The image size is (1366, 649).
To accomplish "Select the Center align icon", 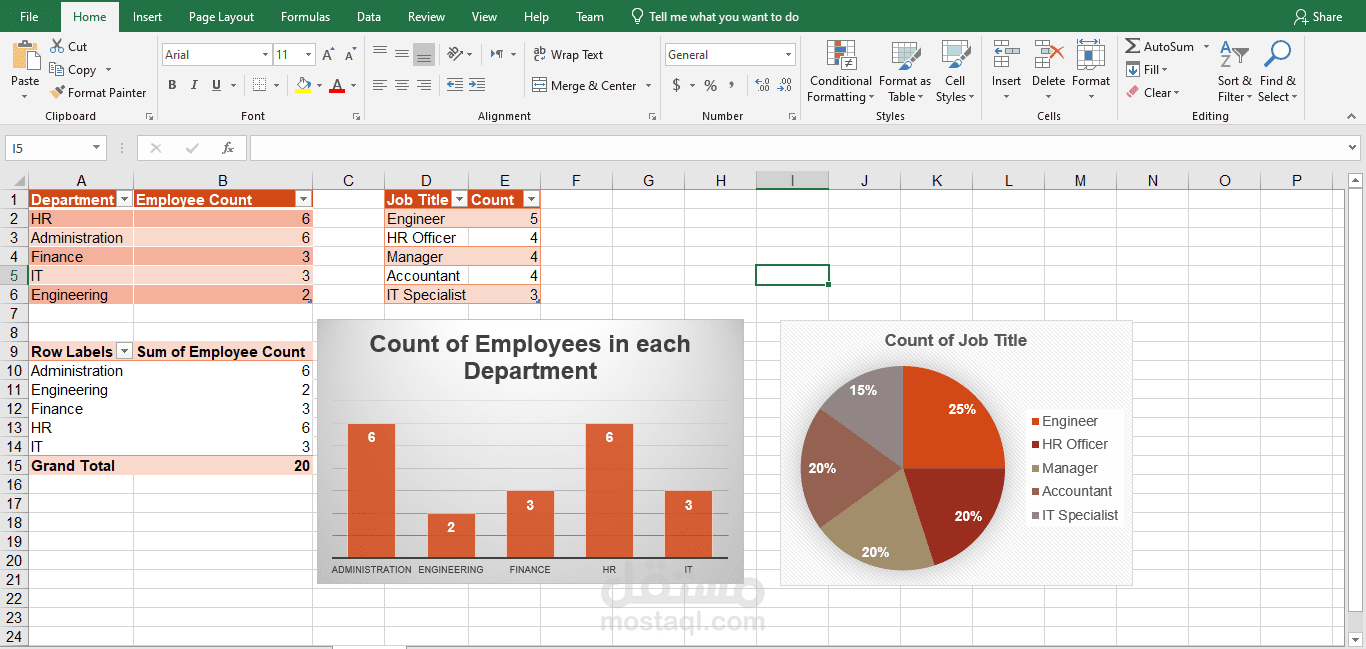I will tap(402, 85).
